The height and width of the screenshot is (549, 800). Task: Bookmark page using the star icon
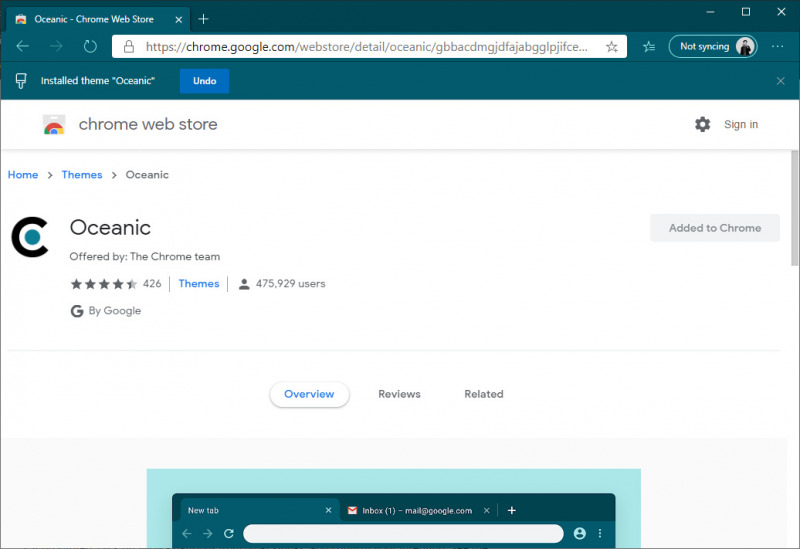pos(612,46)
